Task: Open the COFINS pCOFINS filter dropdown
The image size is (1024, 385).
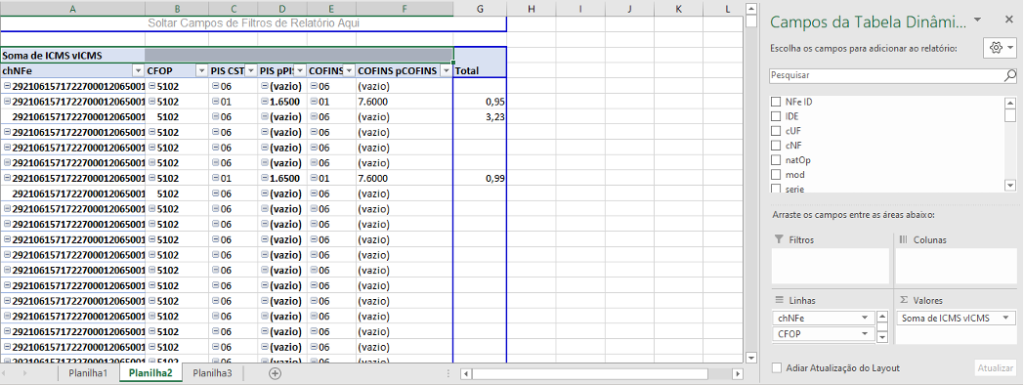Action: [446, 70]
